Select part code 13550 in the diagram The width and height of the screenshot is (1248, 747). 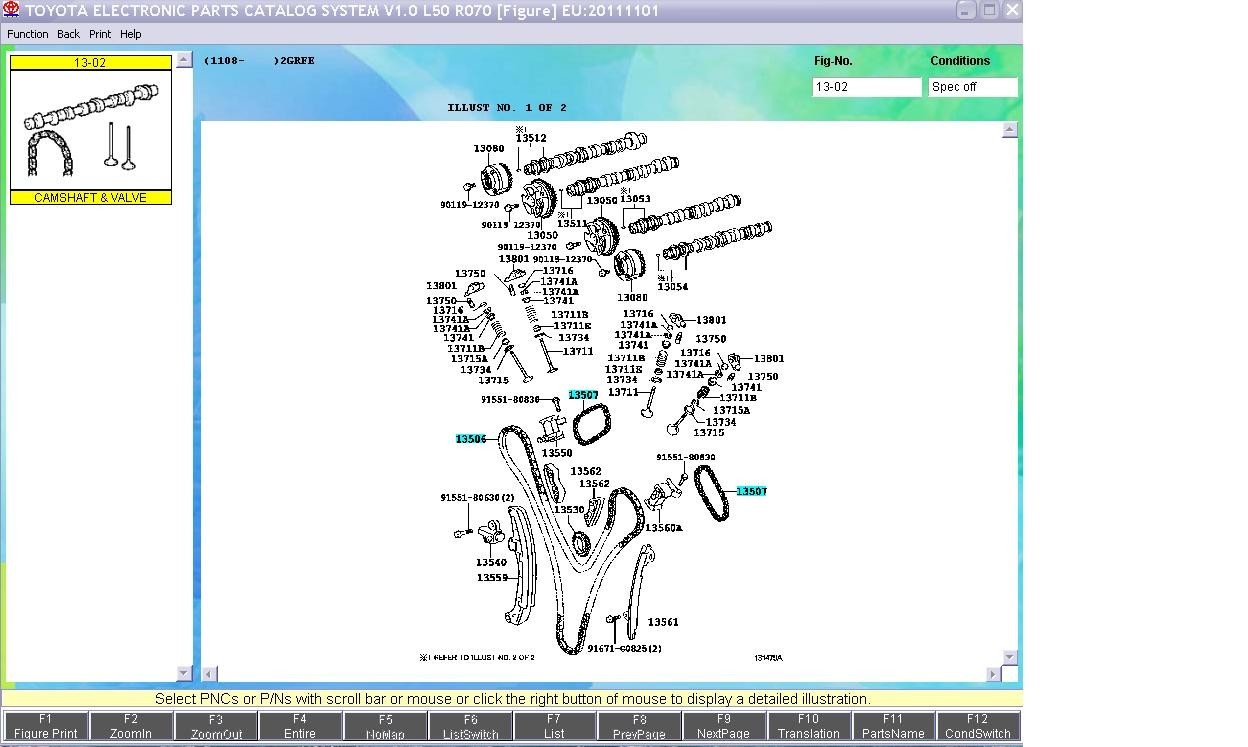click(x=557, y=453)
